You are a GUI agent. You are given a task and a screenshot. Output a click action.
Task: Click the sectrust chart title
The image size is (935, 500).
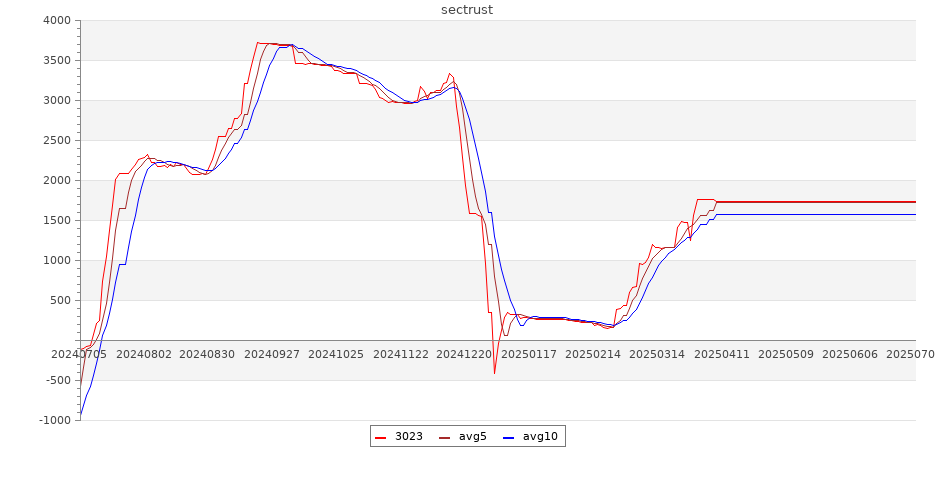(467, 10)
